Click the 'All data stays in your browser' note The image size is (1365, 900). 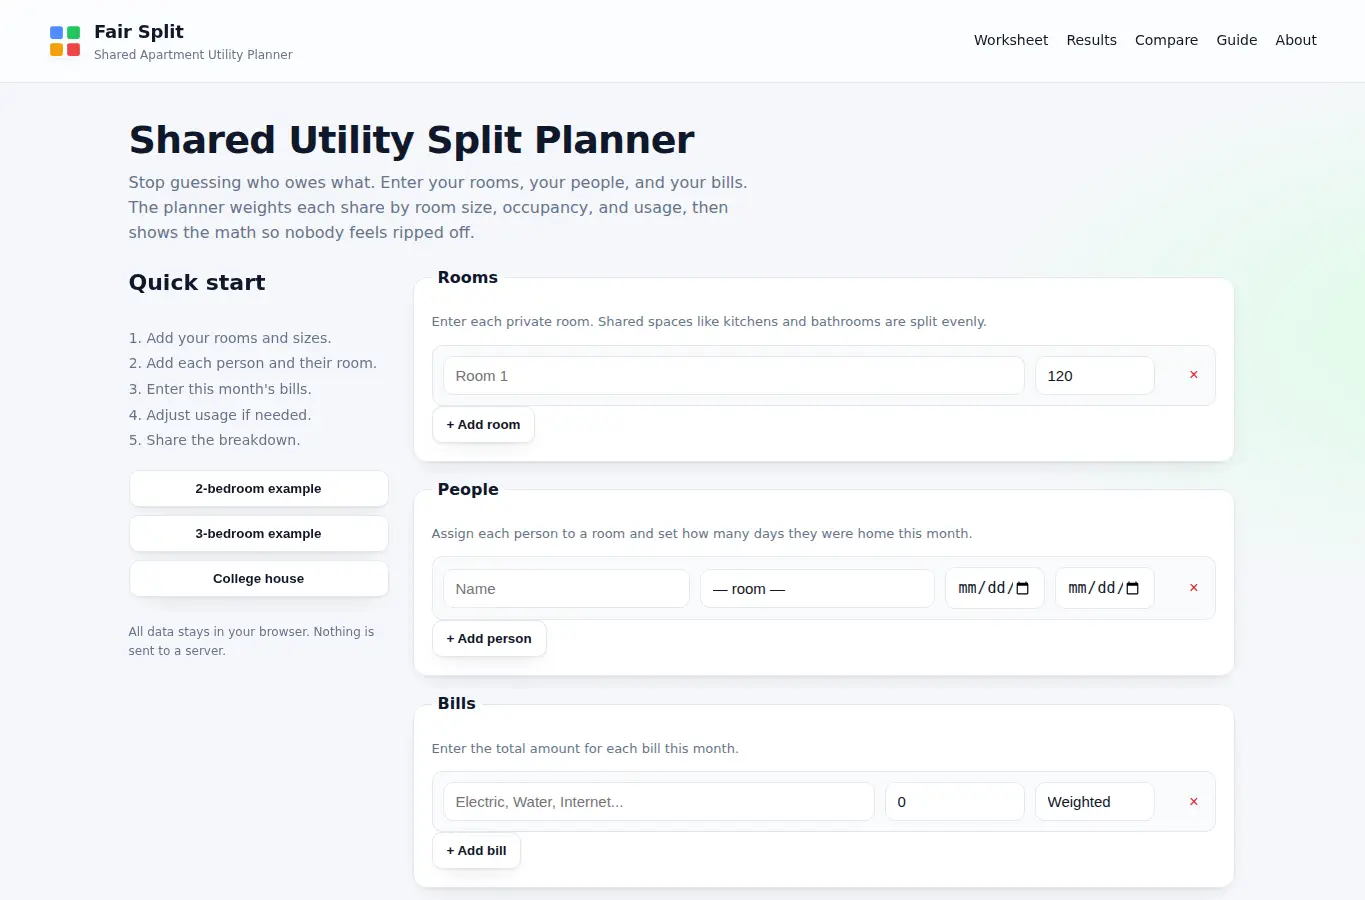251,641
